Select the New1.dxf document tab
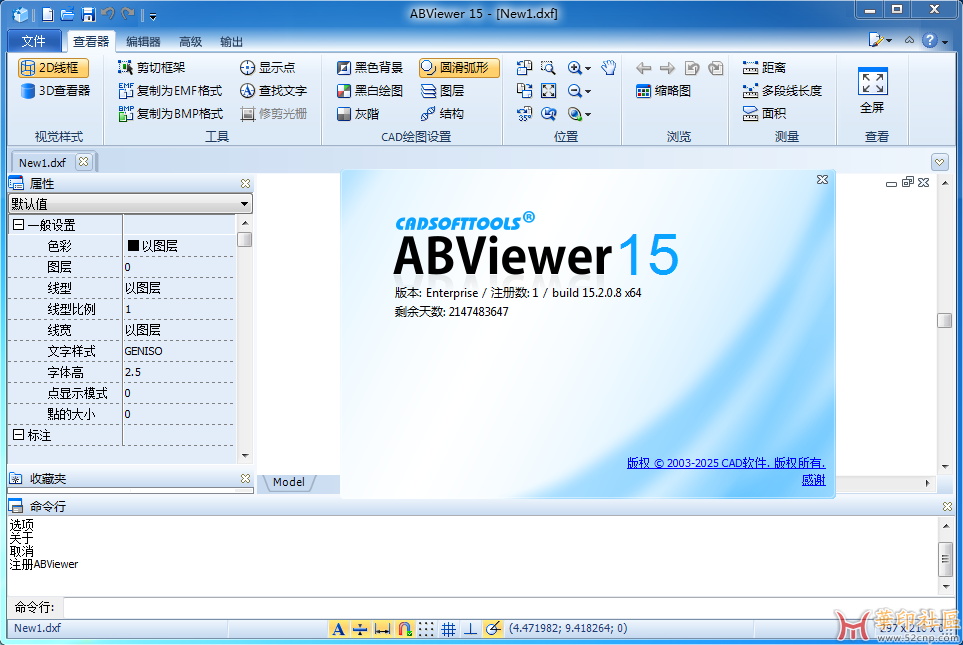The image size is (963, 645). coord(42,162)
